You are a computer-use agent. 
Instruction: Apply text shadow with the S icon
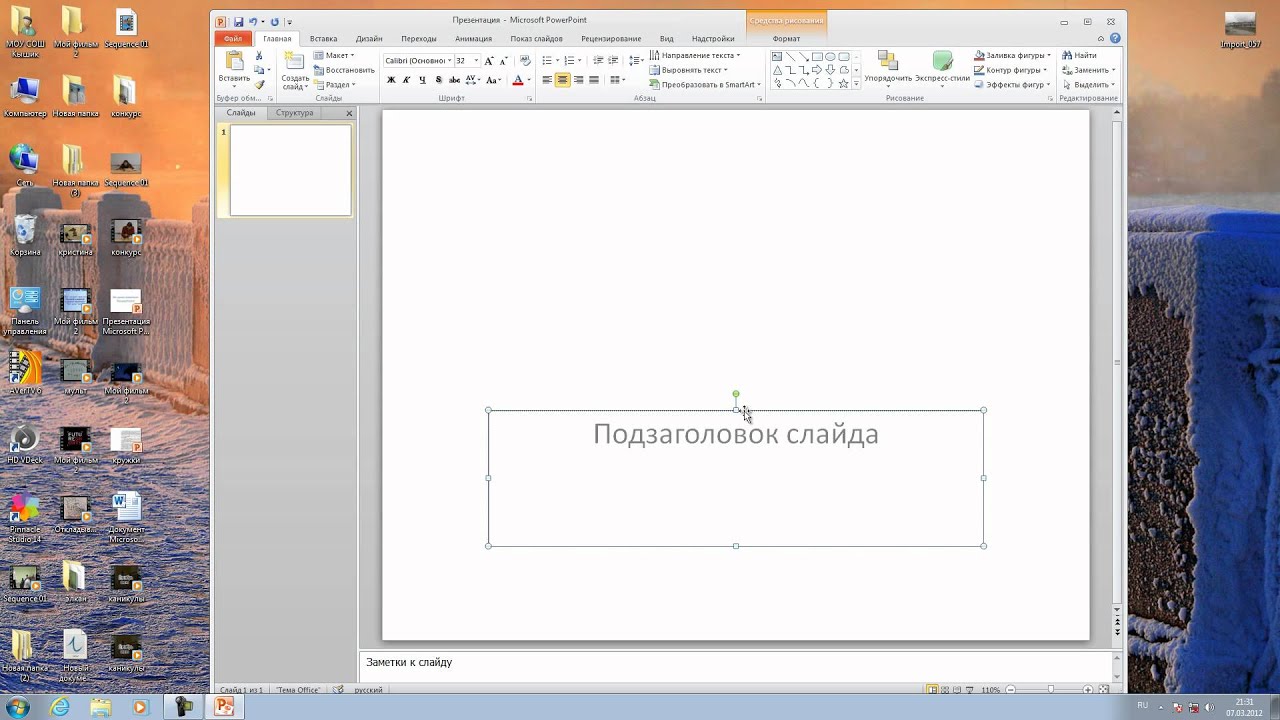pos(438,80)
